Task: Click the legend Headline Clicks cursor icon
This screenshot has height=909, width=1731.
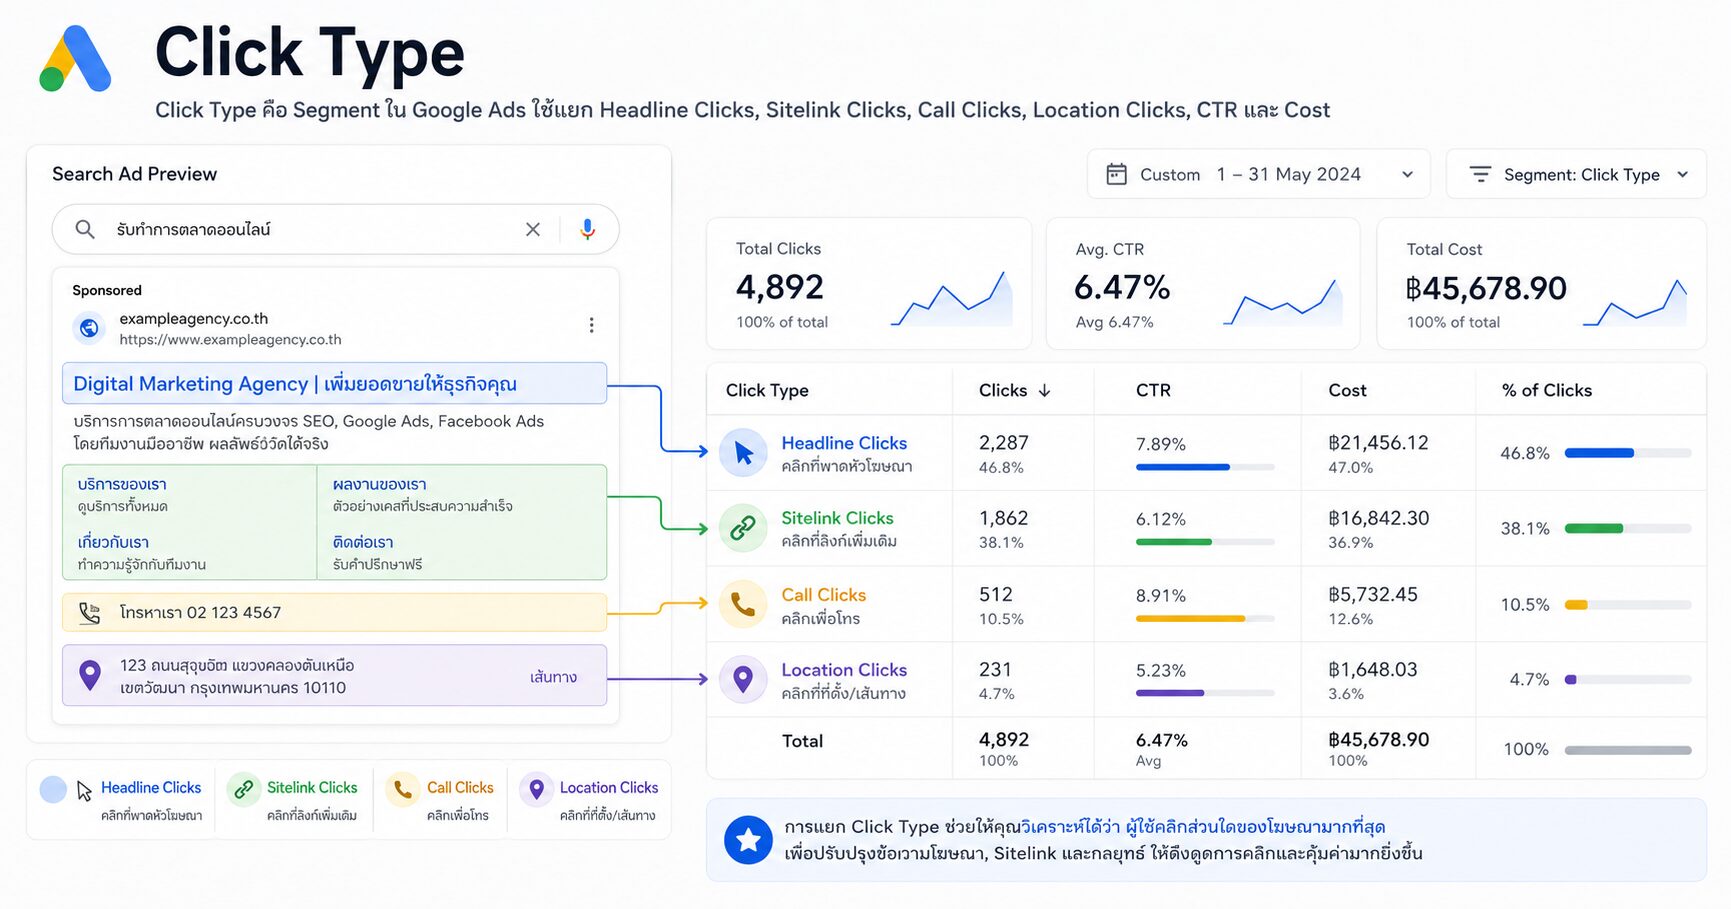Action: pyautogui.click(x=84, y=791)
